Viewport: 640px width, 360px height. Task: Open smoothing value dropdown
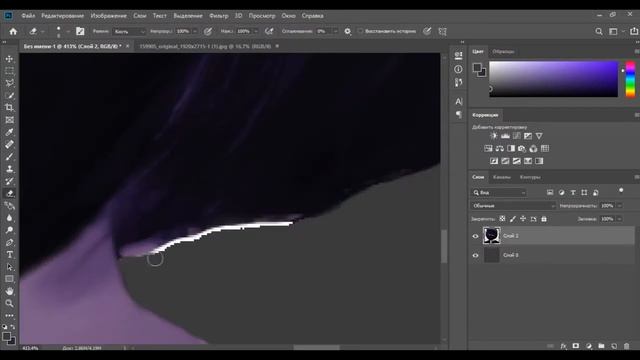coord(335,31)
